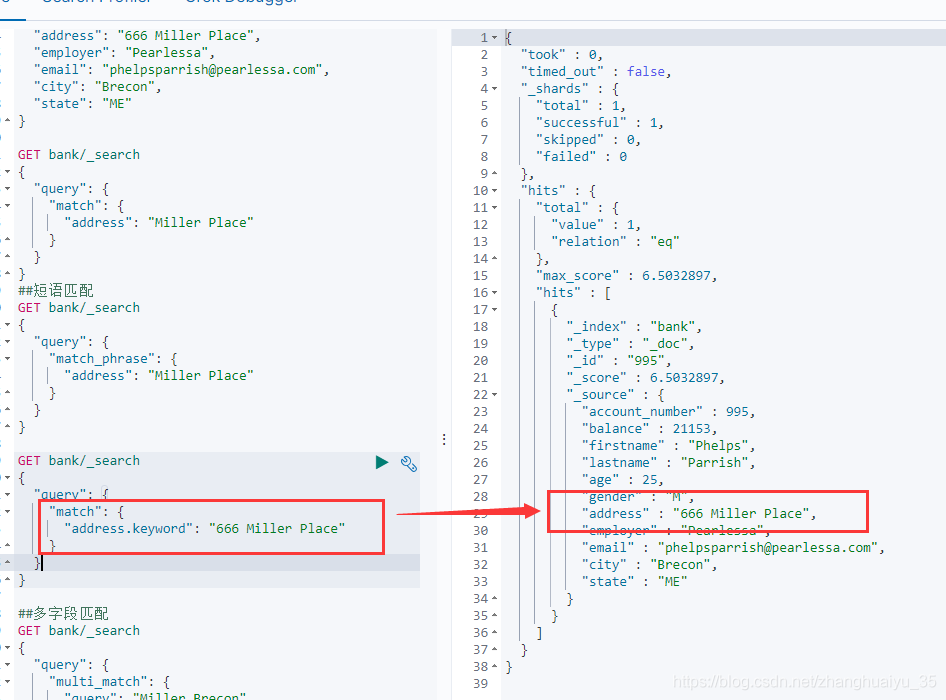Click fold marker at closing brace line 9
This screenshot has width=946, height=700.
495,174
